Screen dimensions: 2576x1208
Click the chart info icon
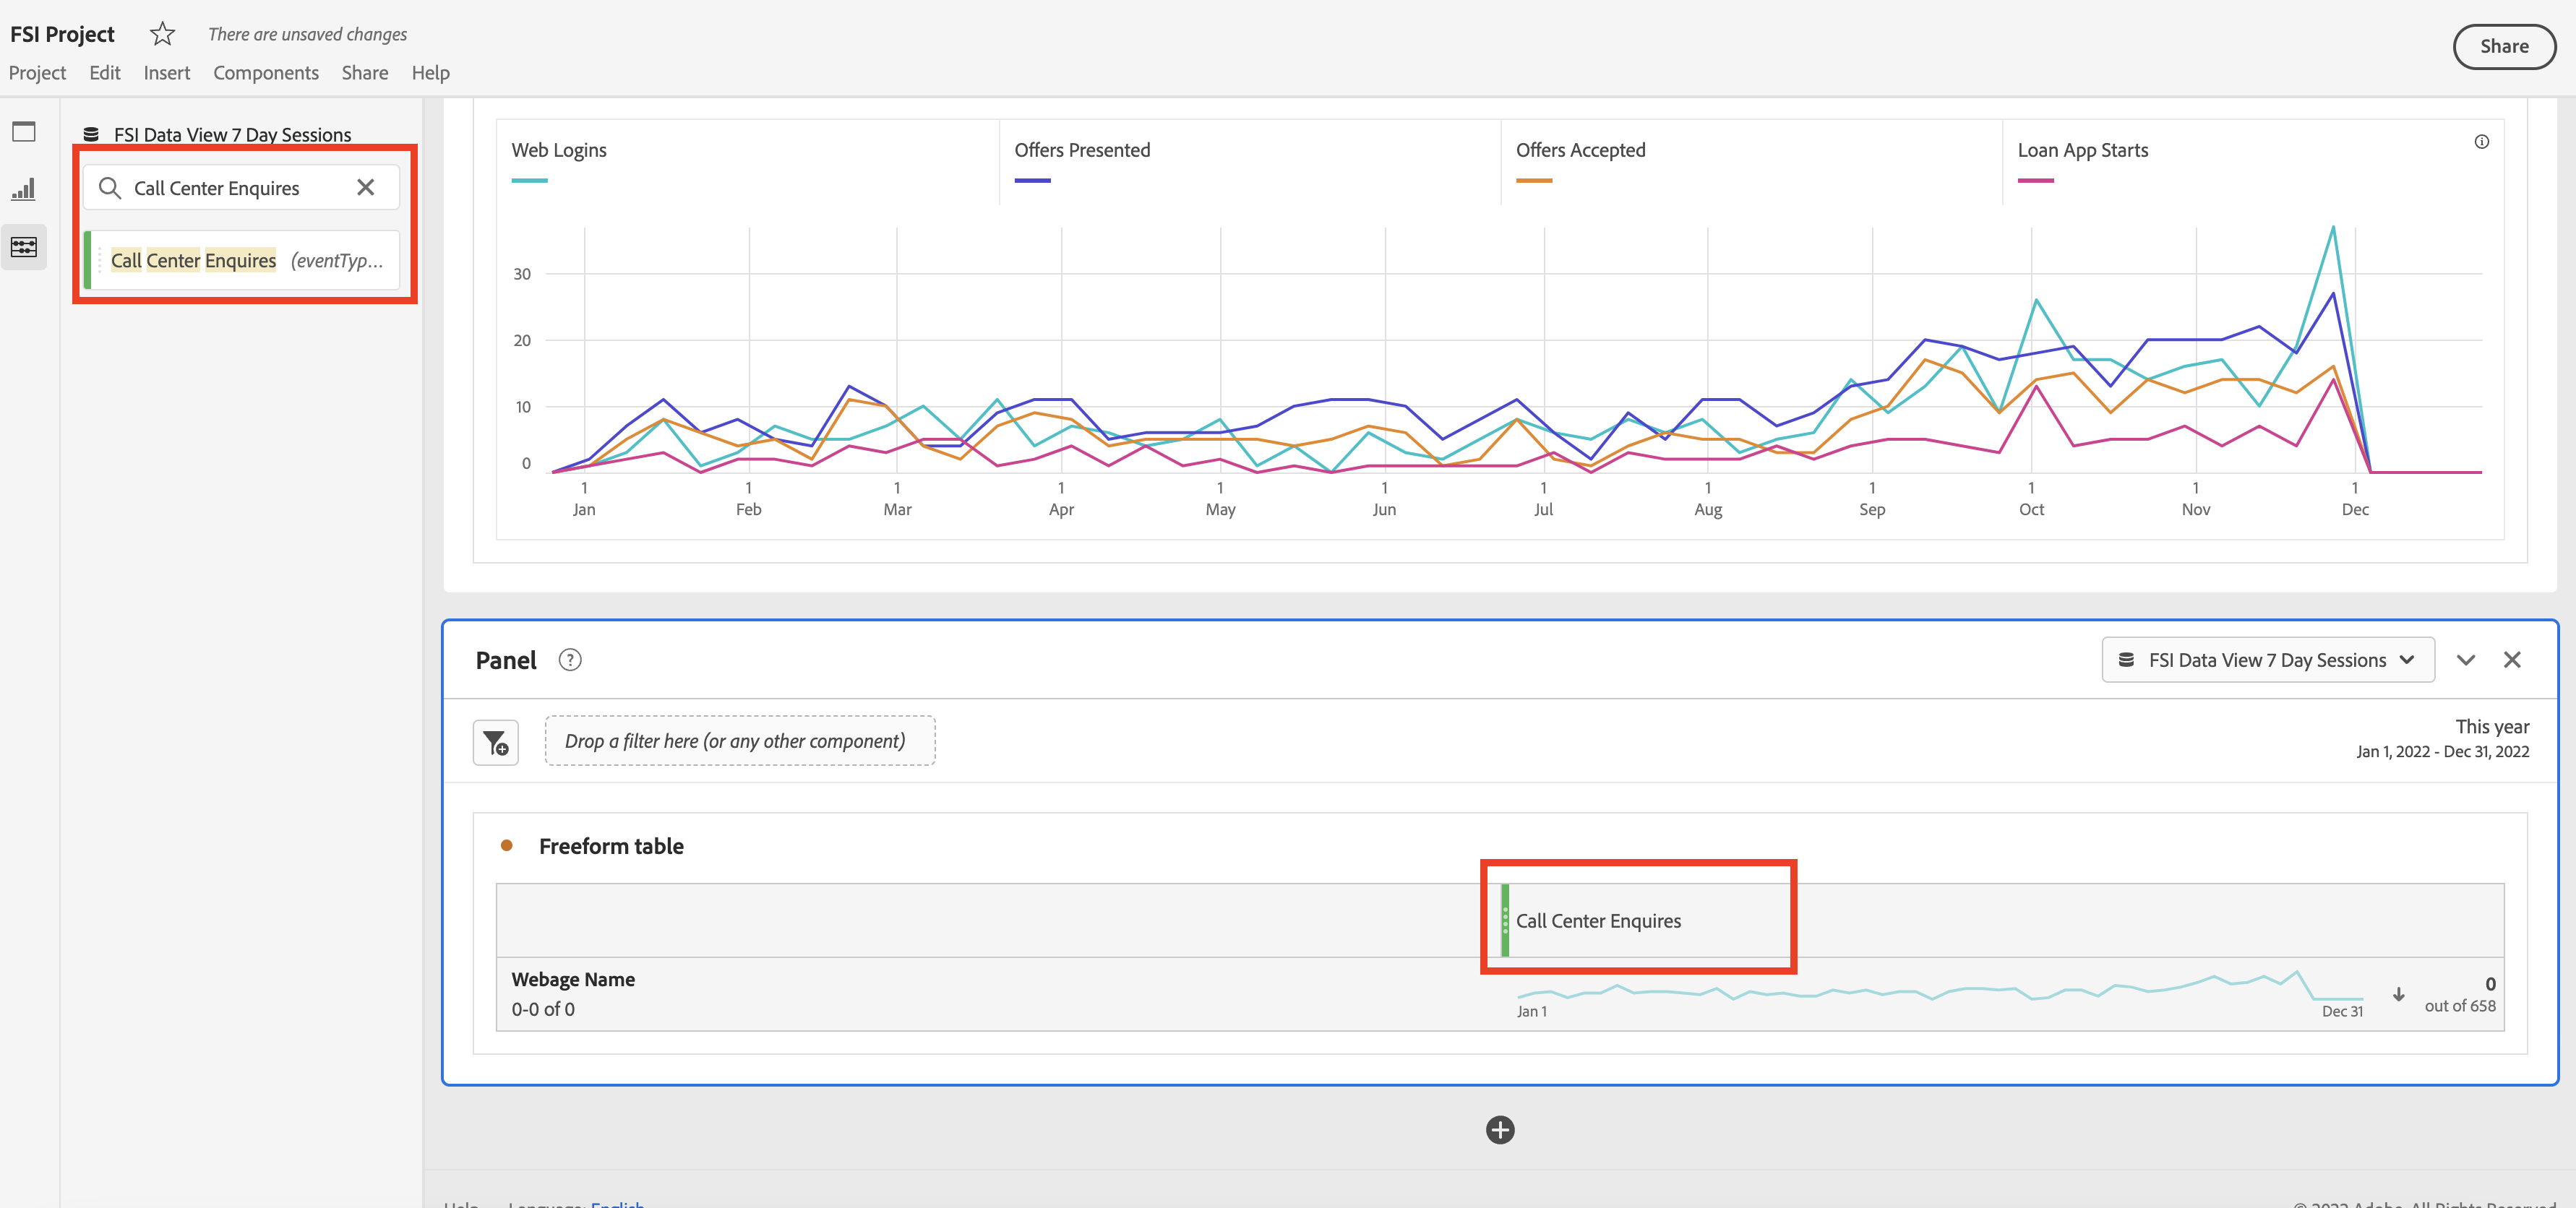[2481, 142]
